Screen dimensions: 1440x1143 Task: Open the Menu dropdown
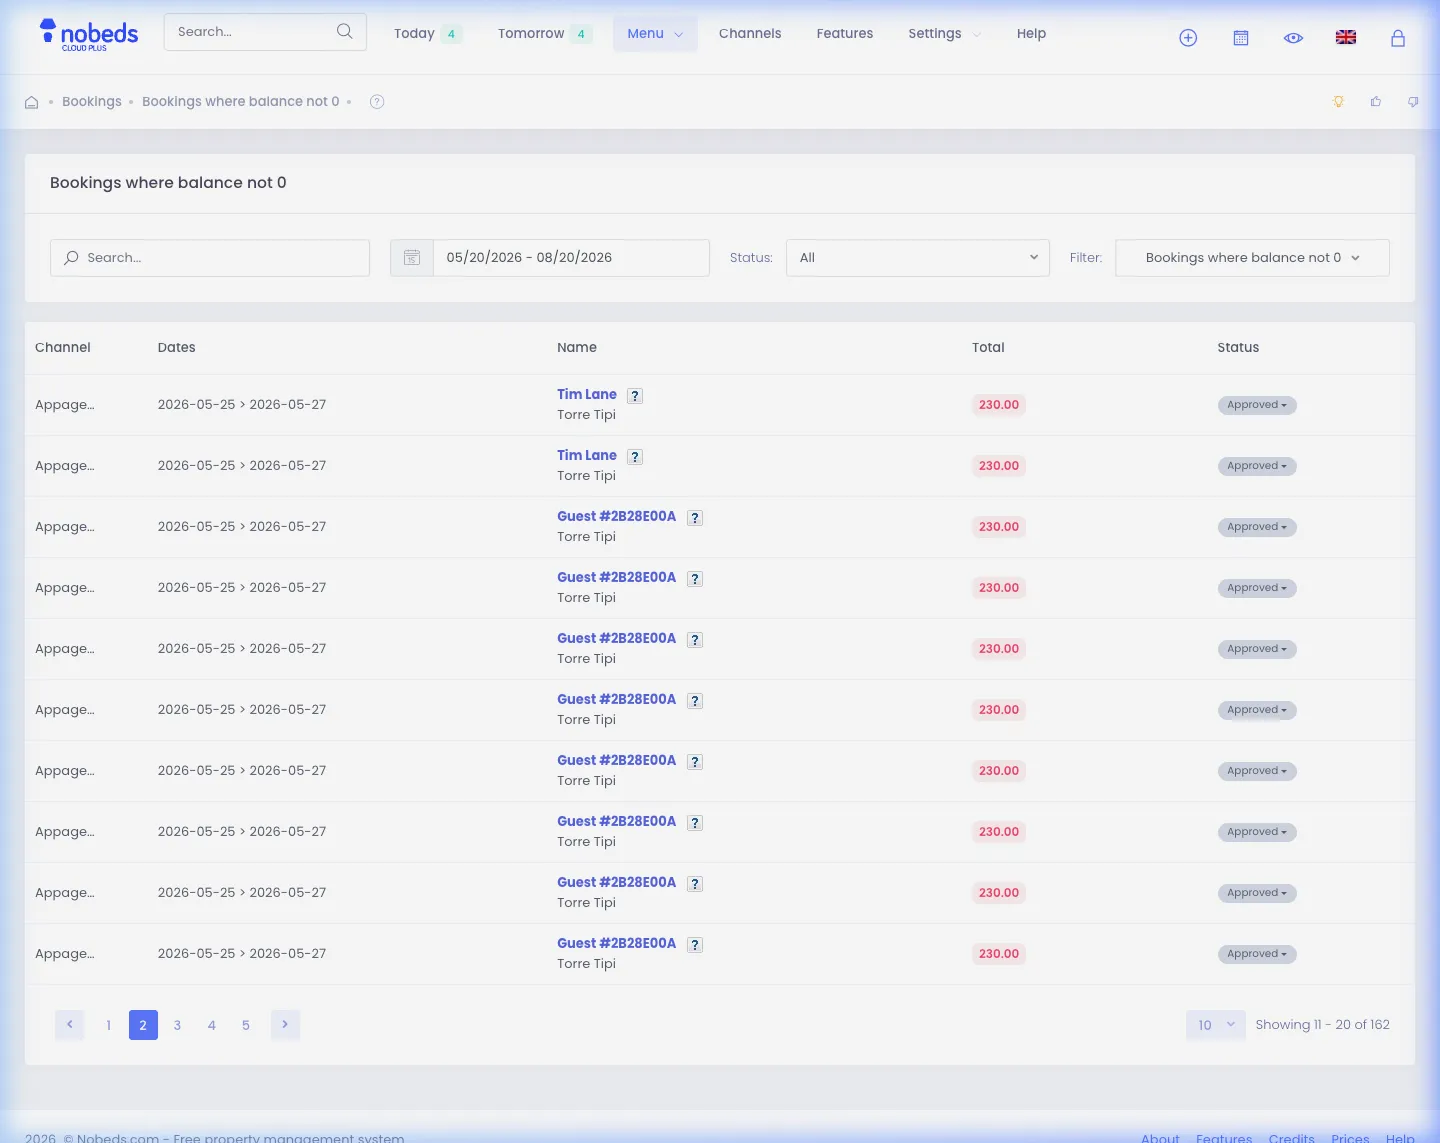pos(655,34)
